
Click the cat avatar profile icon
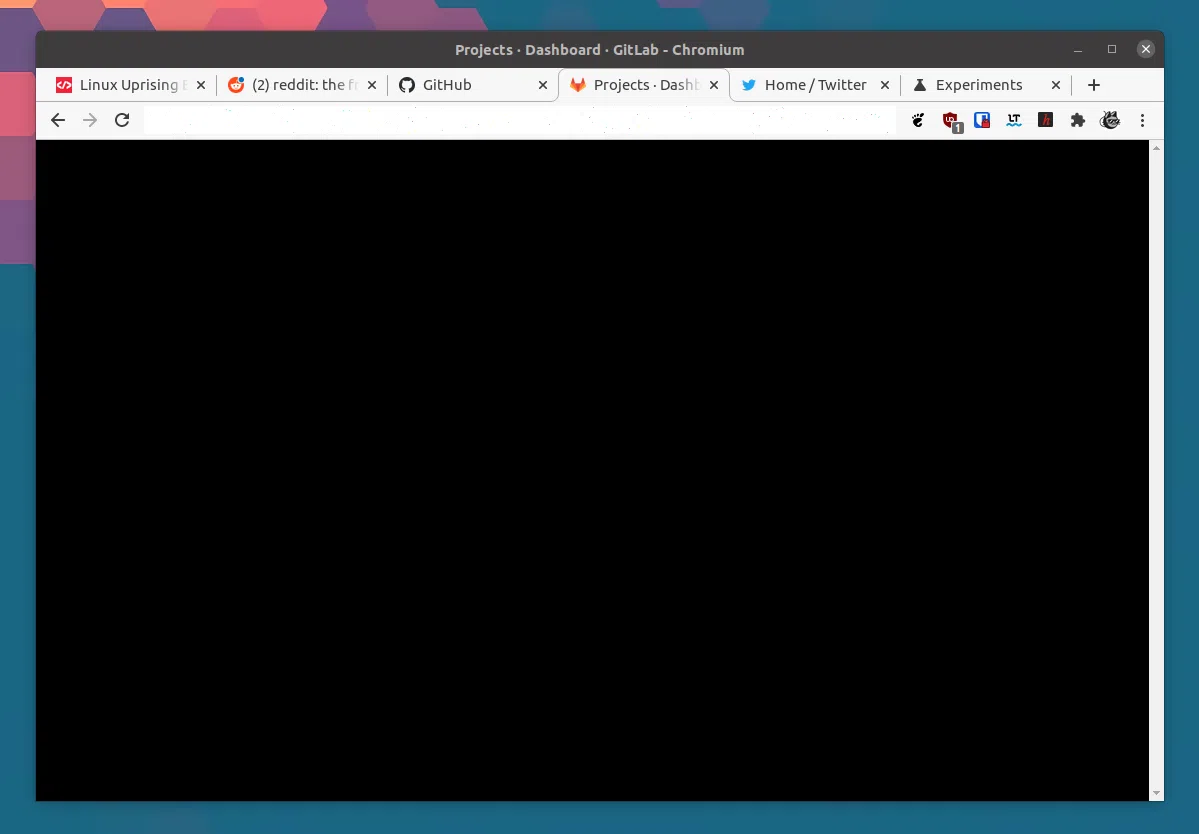[1110, 120]
